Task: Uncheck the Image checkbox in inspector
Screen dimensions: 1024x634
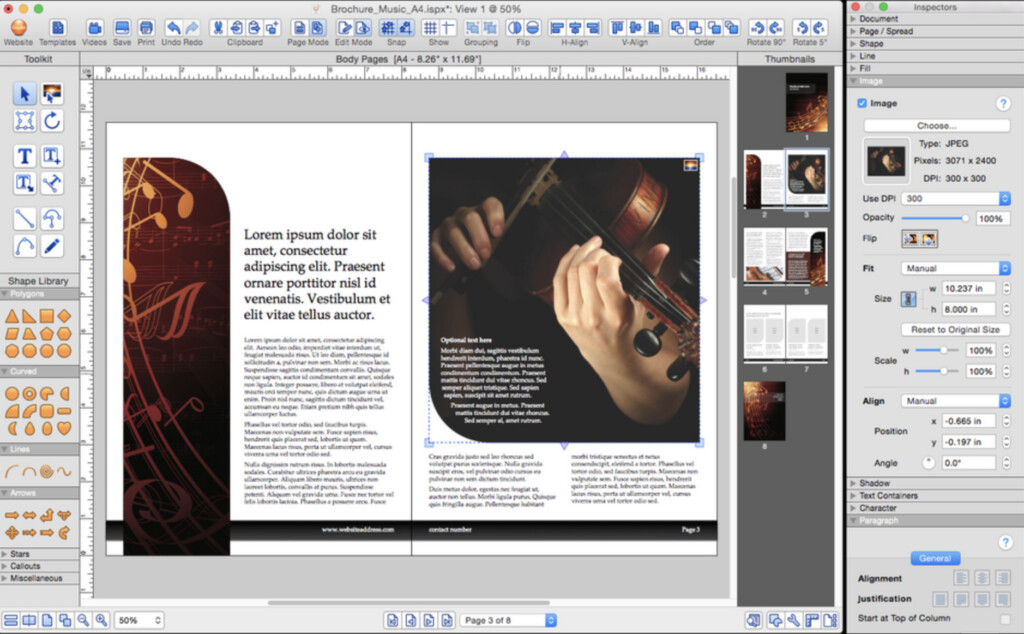Action: click(x=862, y=103)
